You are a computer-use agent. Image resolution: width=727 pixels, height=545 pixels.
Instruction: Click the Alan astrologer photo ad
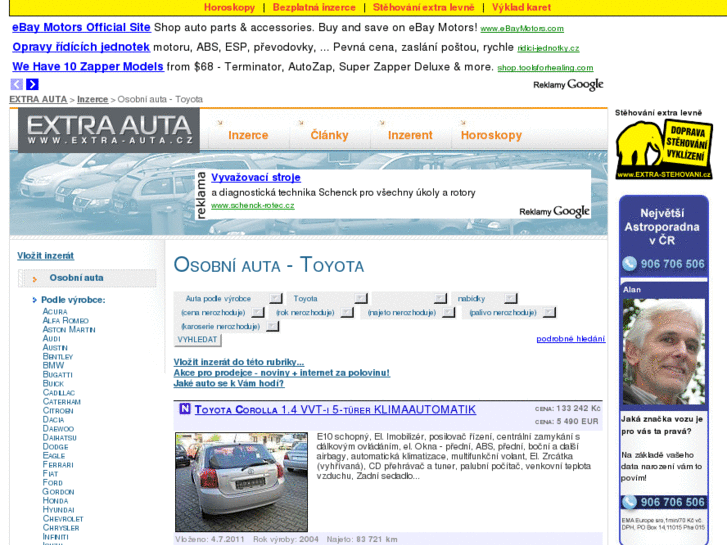pos(663,351)
